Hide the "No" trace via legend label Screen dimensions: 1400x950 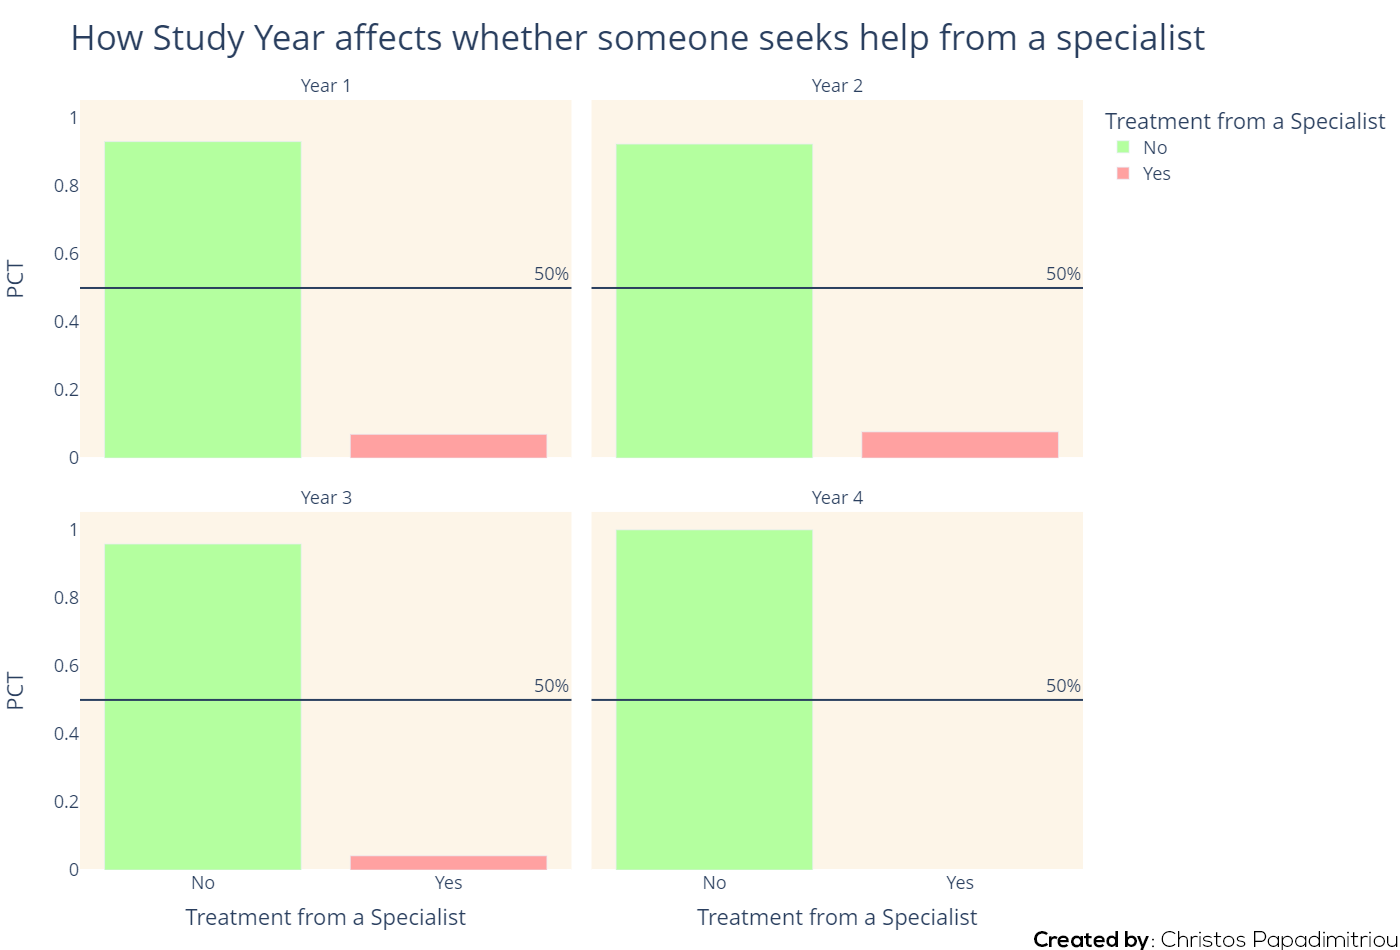pos(1155,147)
